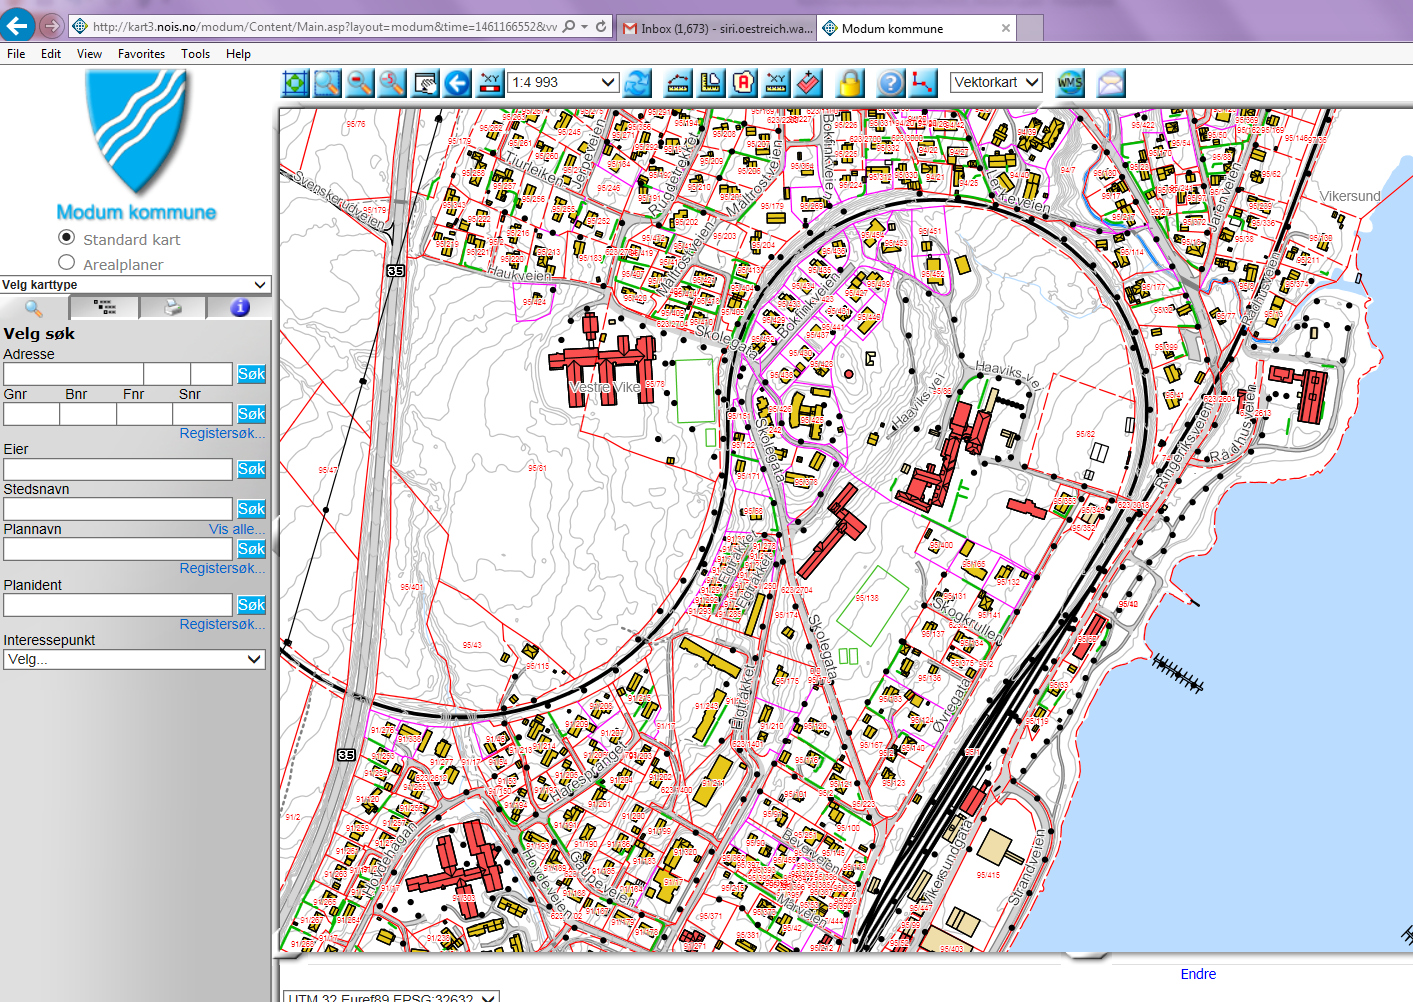Focus the Stedsnavn text input field
This screenshot has width=1413, height=1002.
coord(118,509)
